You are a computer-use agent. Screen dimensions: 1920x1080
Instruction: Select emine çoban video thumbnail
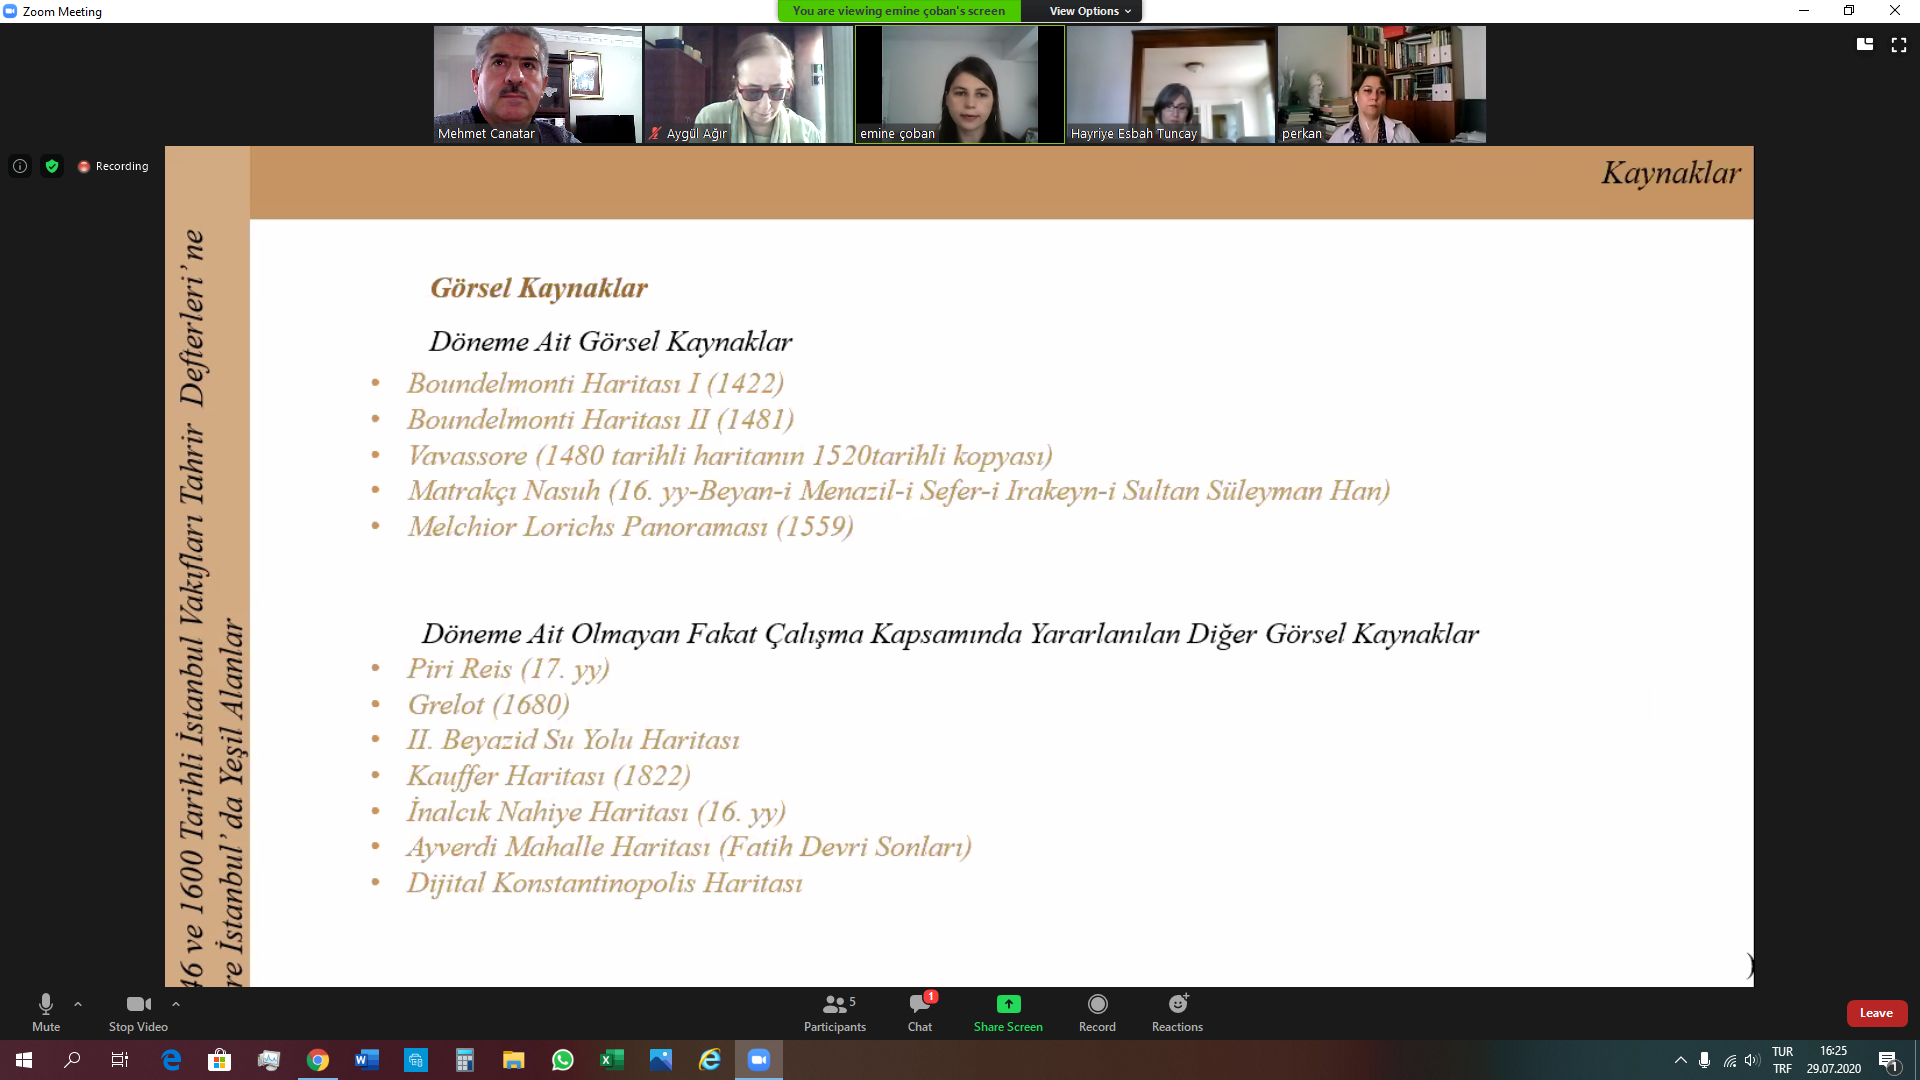coord(960,84)
